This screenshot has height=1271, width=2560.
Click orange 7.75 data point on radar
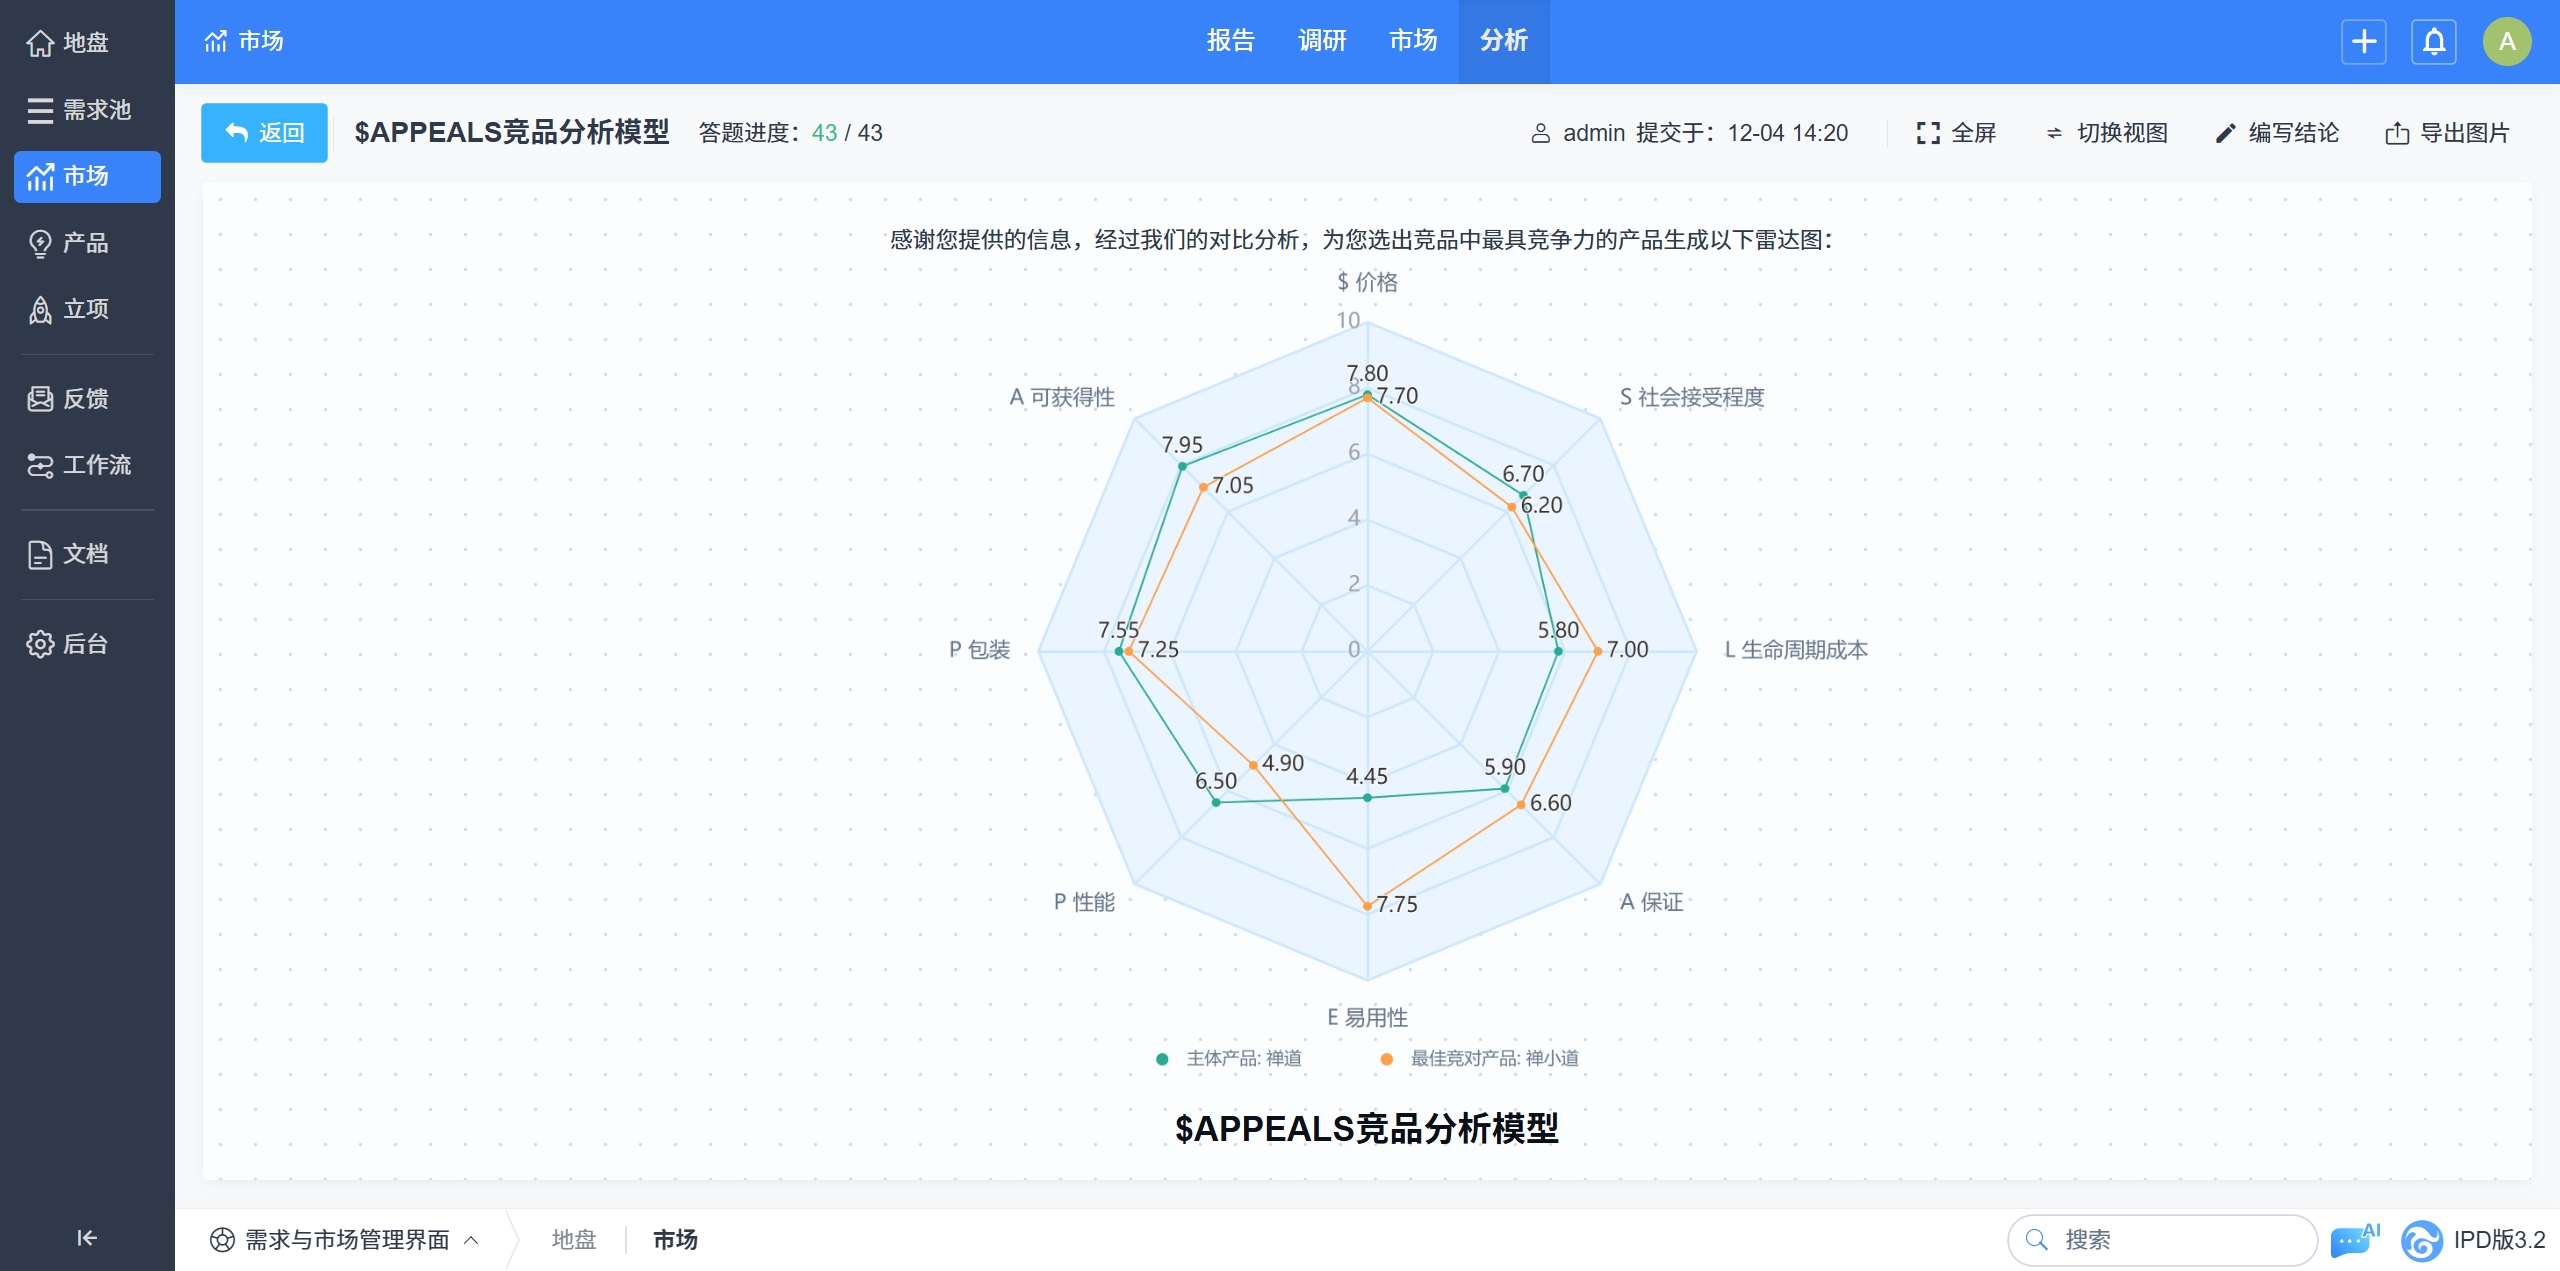1367,906
